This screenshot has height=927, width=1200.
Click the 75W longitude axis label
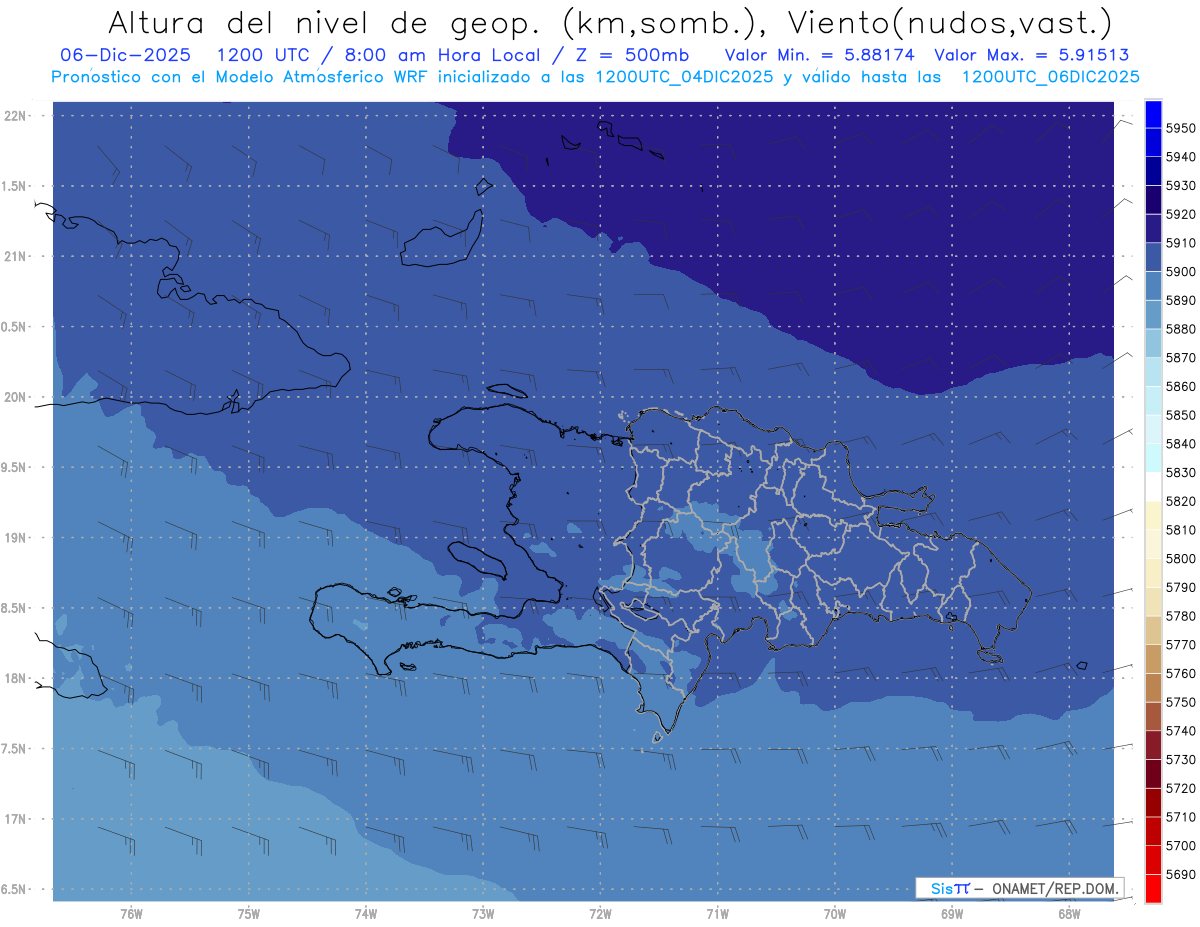point(249,913)
